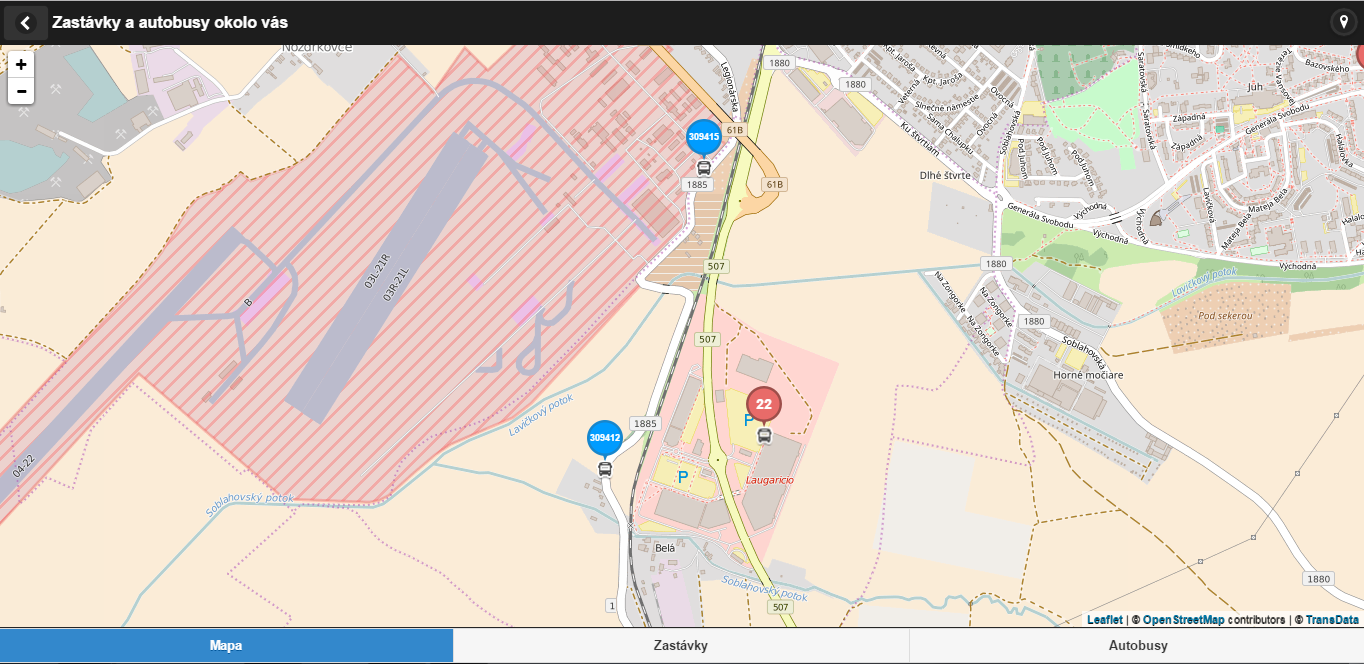1364x664 pixels.
Task: Zoom out with the minus button
Action: tap(21, 91)
